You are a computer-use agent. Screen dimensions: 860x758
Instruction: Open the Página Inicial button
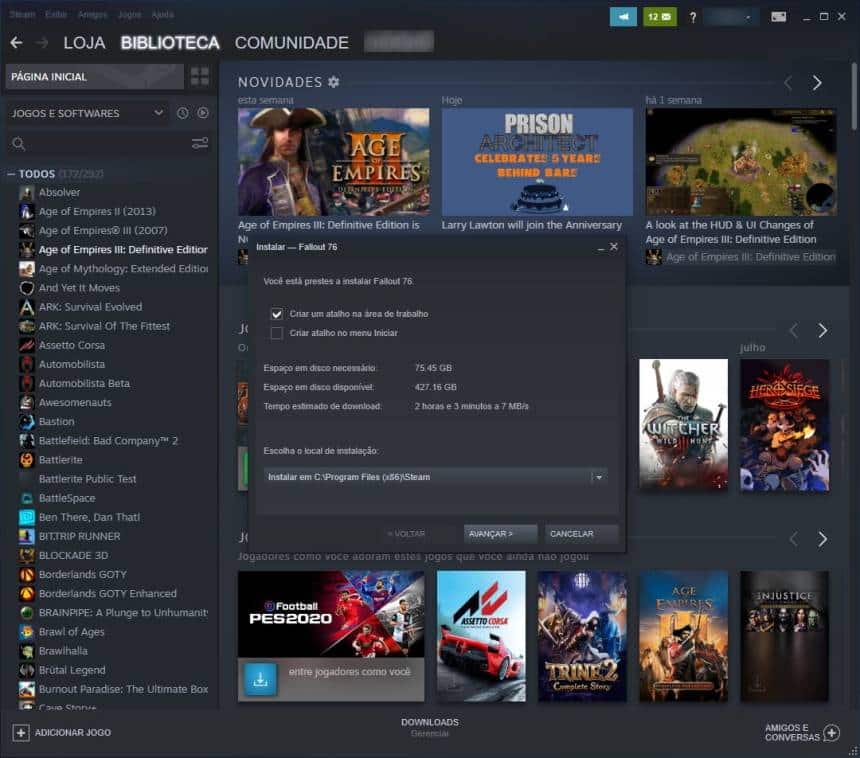[95, 77]
